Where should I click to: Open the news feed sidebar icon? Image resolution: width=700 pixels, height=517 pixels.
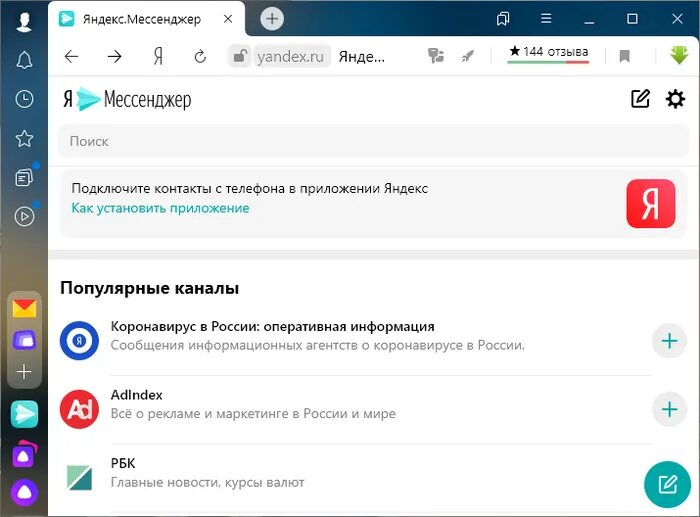point(24,177)
